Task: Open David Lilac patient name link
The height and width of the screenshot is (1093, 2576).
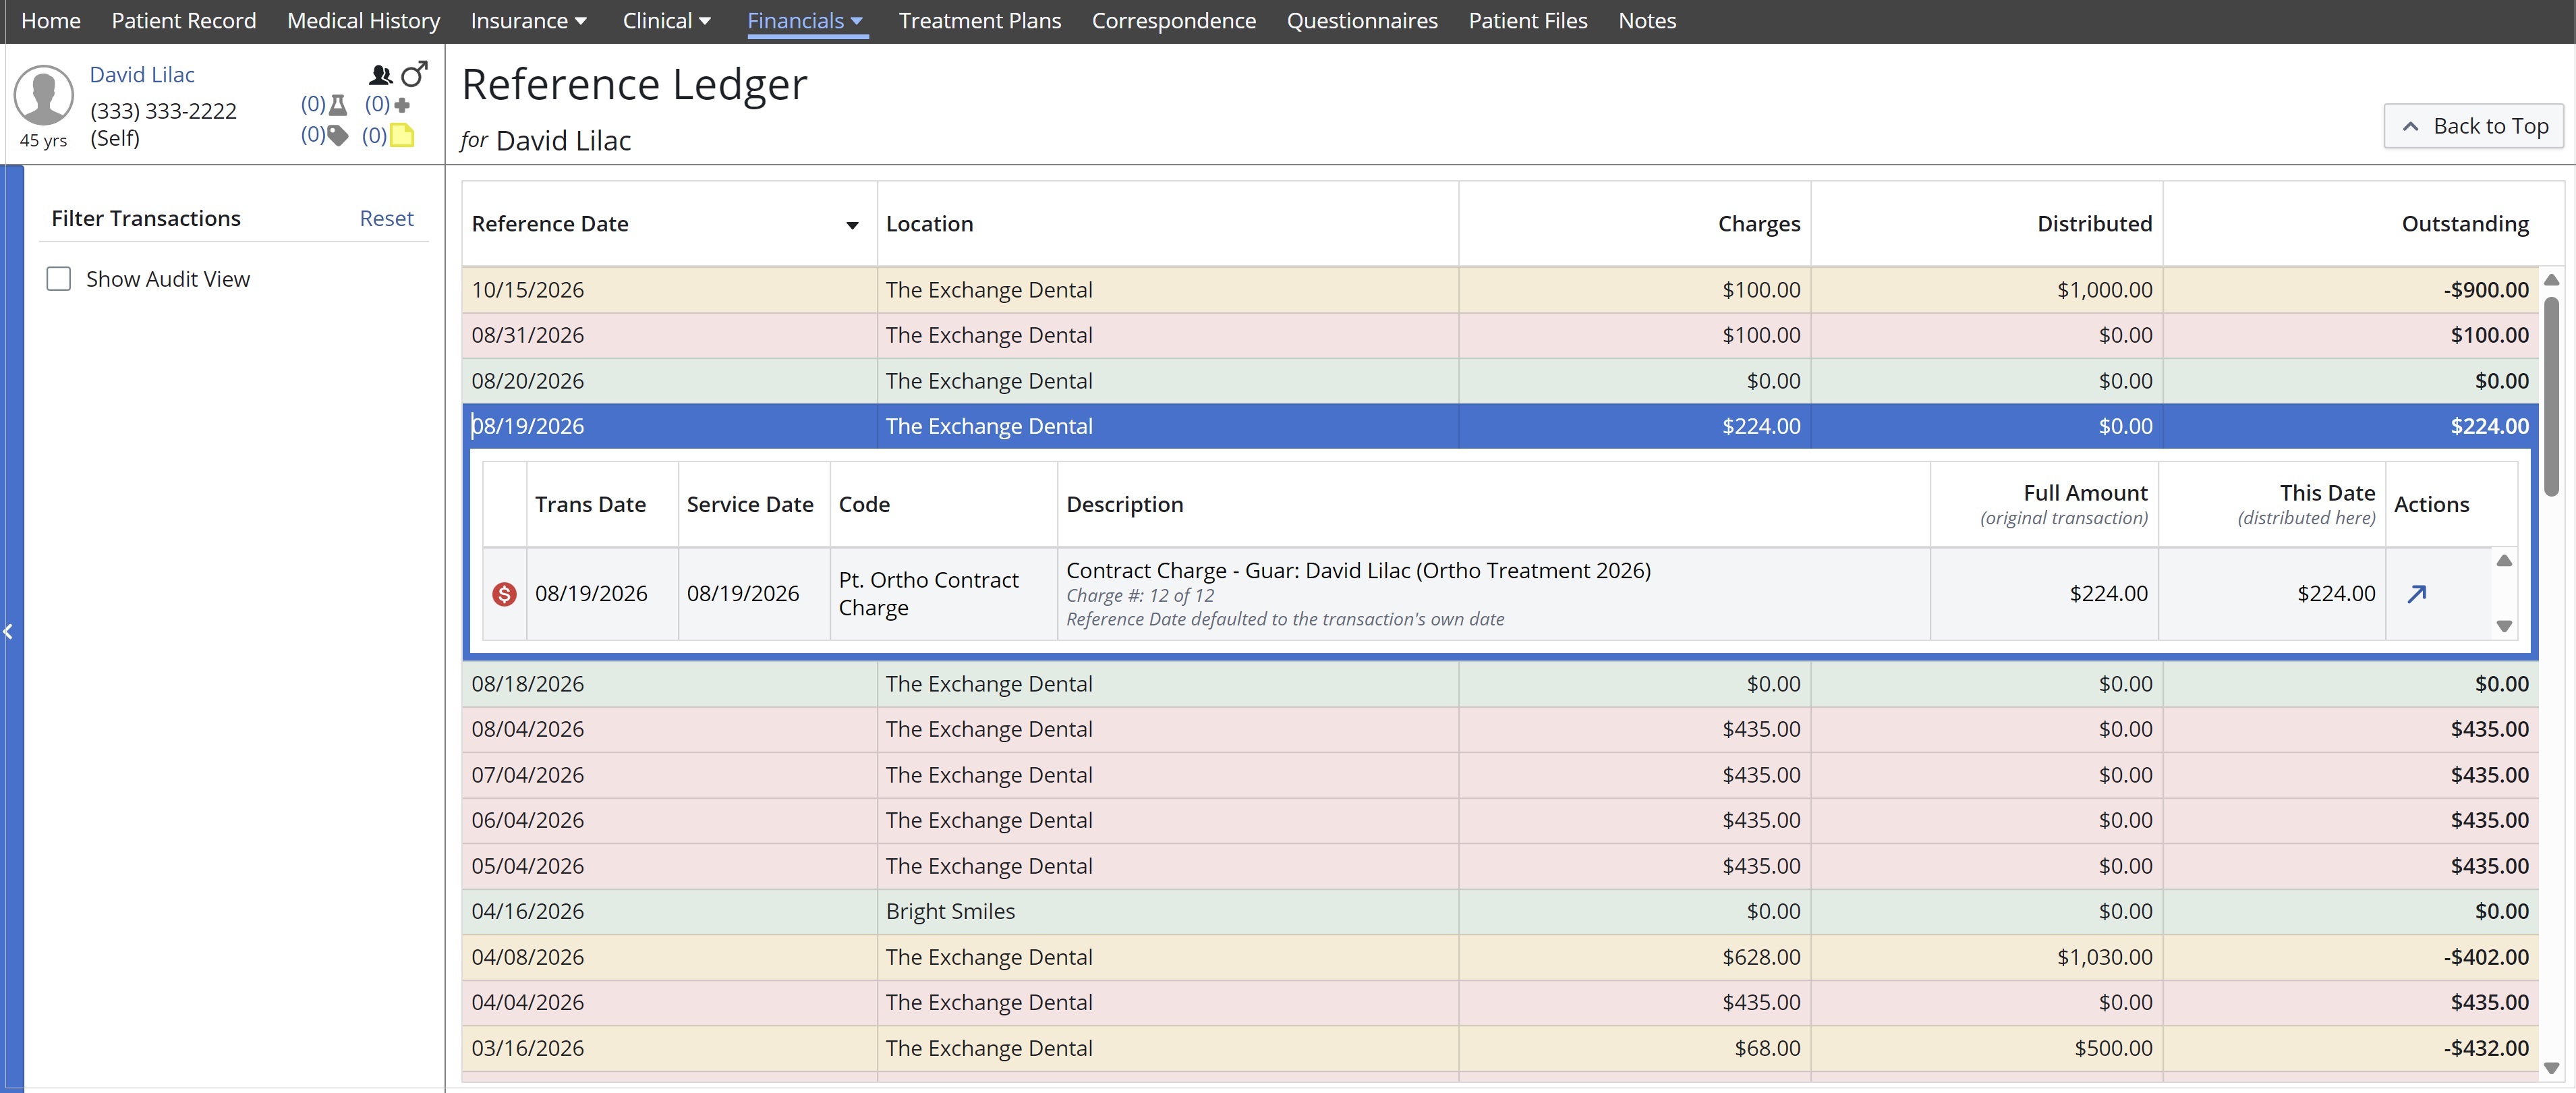Action: [142, 75]
